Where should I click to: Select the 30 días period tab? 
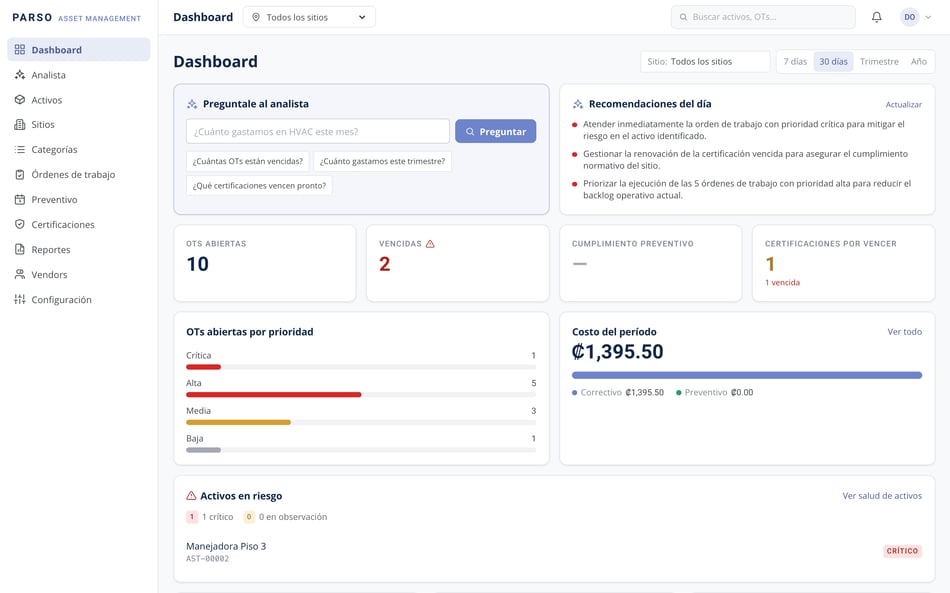[x=833, y=61]
